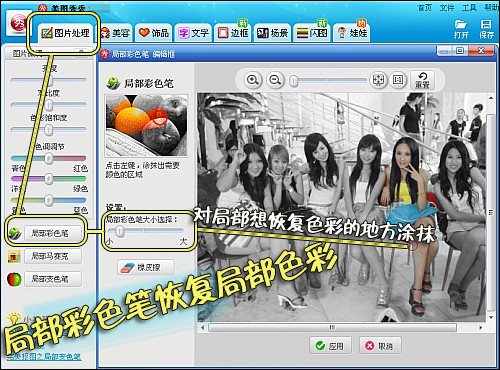This screenshot has height=370, width=500.
Task: Open the 工具 tools menu
Action: point(469,8)
